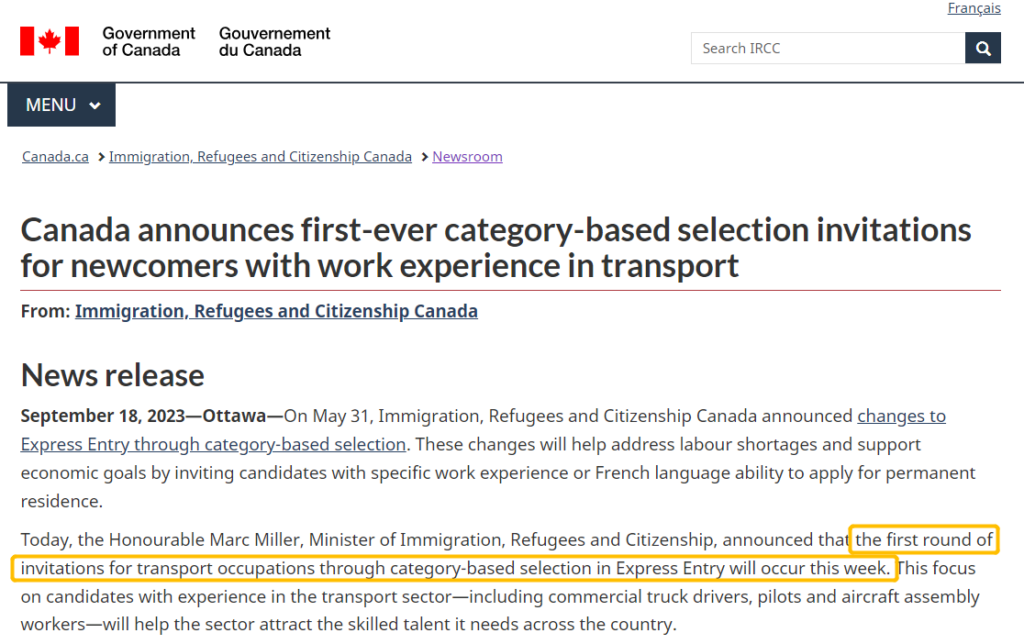Click the main article headline about transport
1024x644 pixels.
496,247
